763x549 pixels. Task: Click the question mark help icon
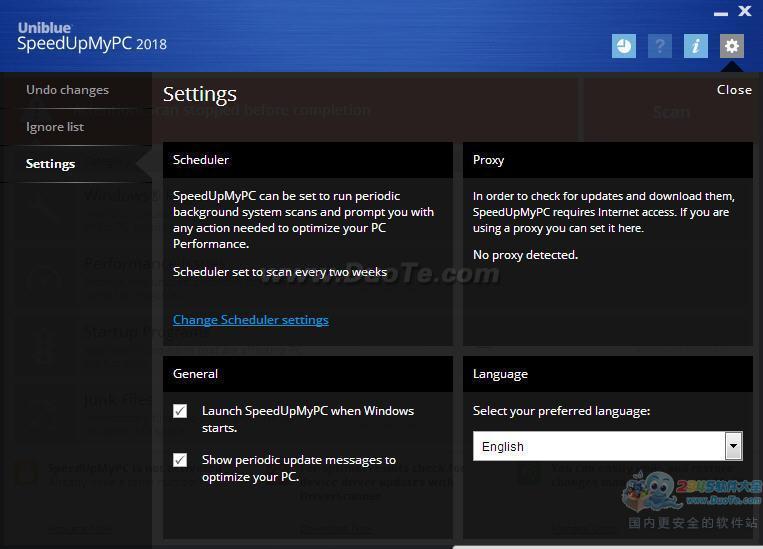659,46
